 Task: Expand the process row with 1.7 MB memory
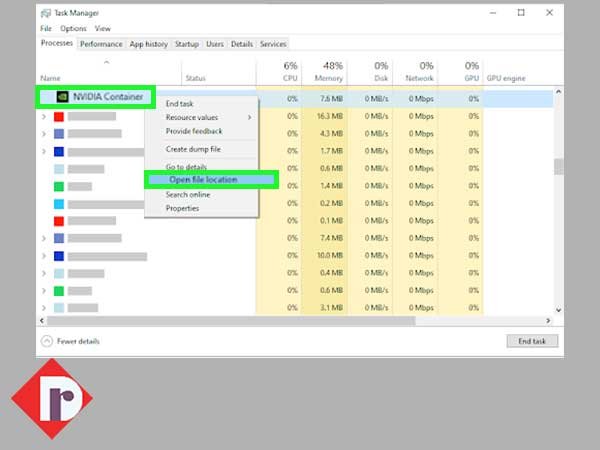click(x=44, y=151)
